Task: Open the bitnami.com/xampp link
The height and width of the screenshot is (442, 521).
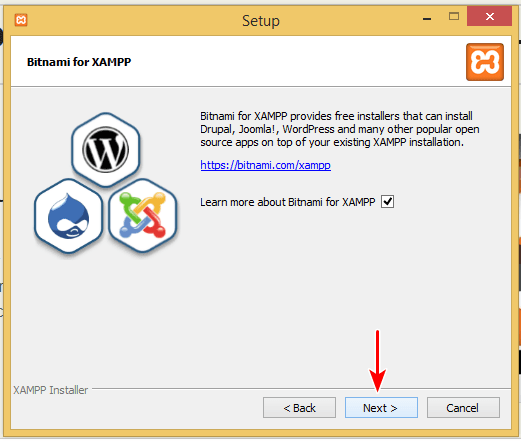Action: pos(265,165)
